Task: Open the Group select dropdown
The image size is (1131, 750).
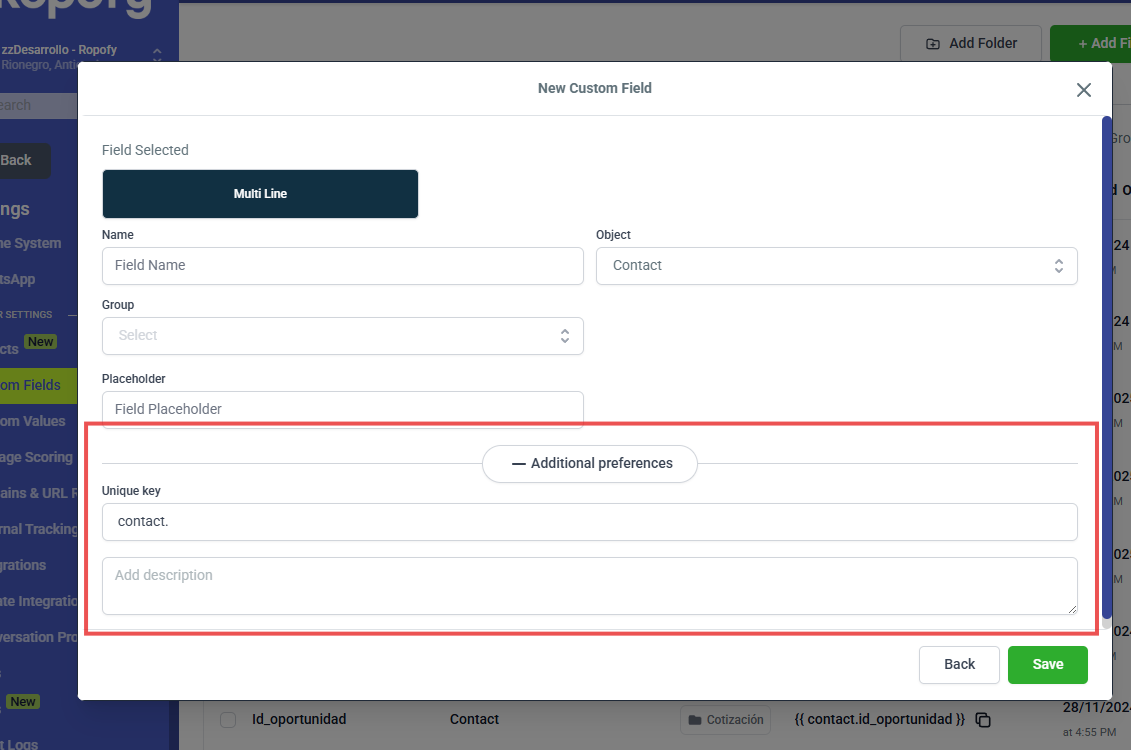Action: pos(342,336)
